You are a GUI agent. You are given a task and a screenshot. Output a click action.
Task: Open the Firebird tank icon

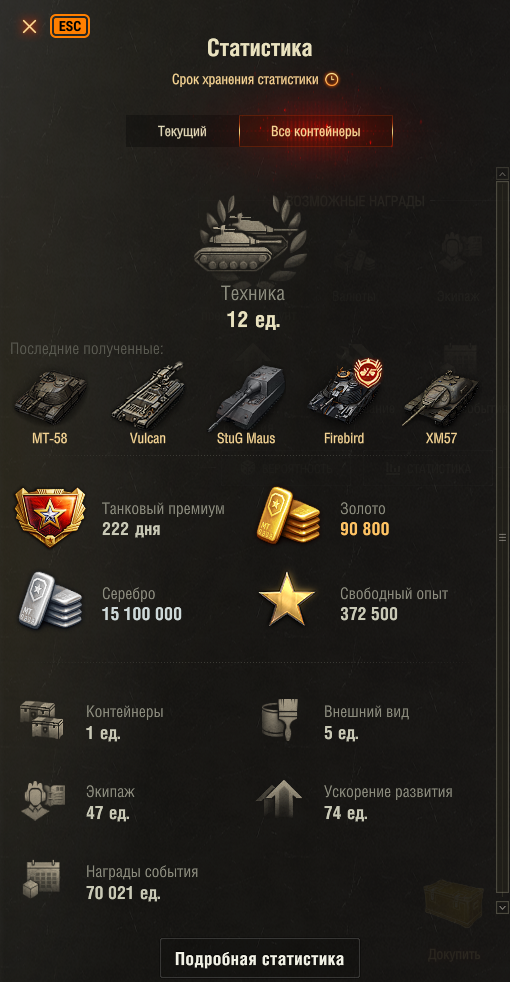346,393
